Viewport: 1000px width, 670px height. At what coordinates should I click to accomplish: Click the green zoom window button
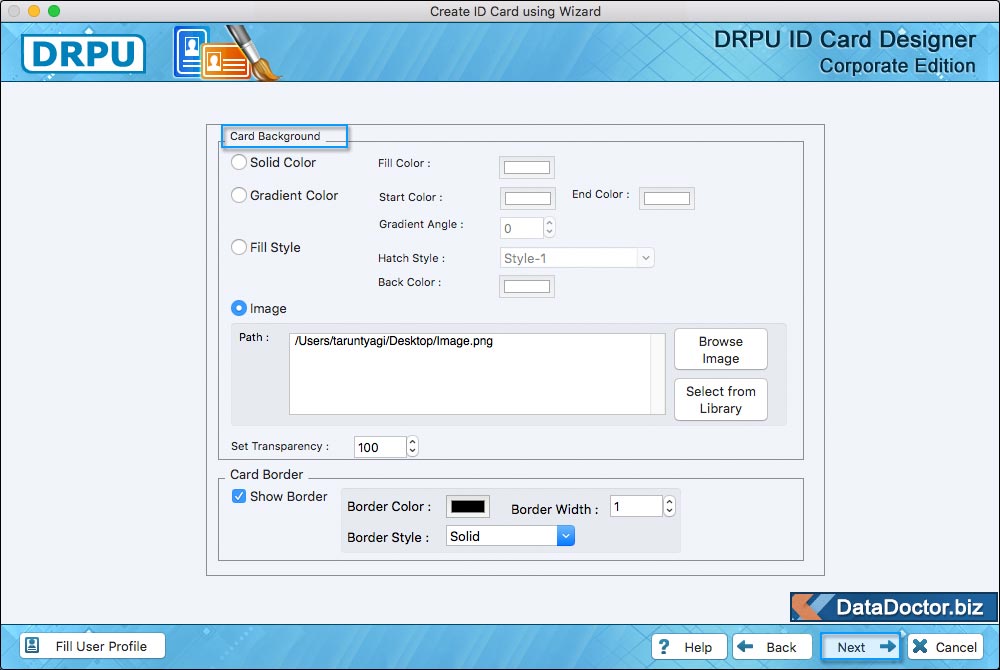click(x=54, y=11)
